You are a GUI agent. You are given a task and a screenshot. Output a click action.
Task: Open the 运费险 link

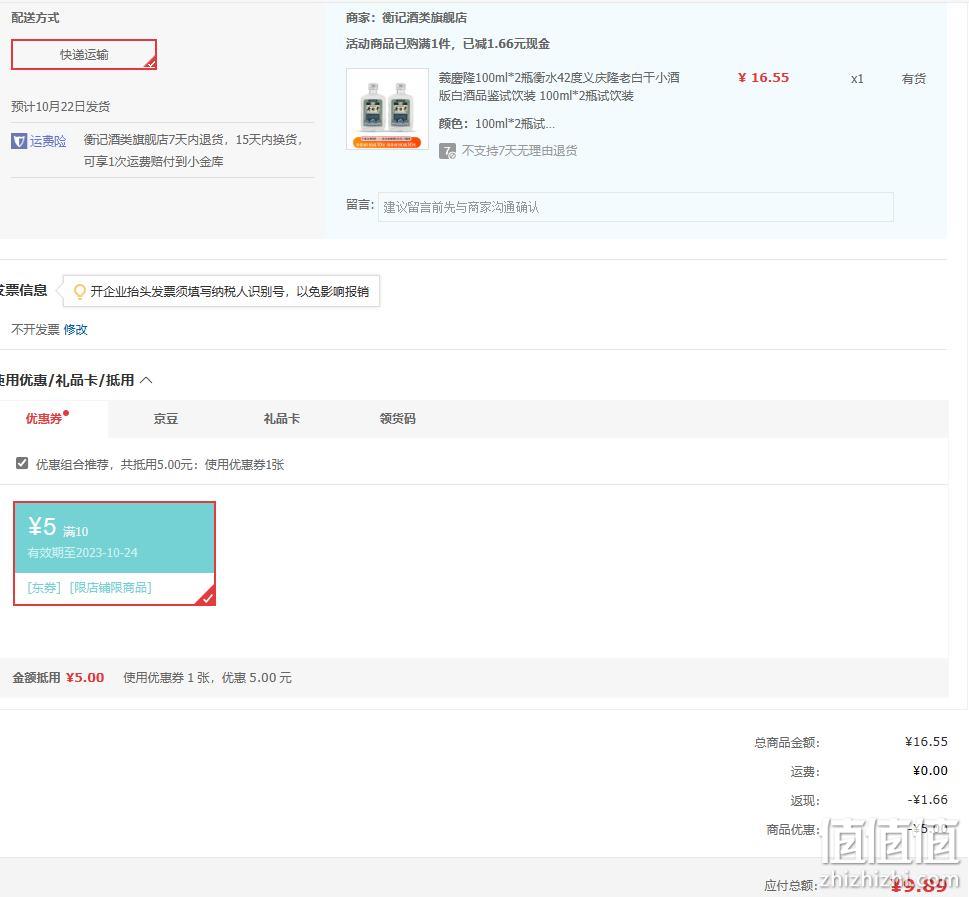click(x=48, y=141)
